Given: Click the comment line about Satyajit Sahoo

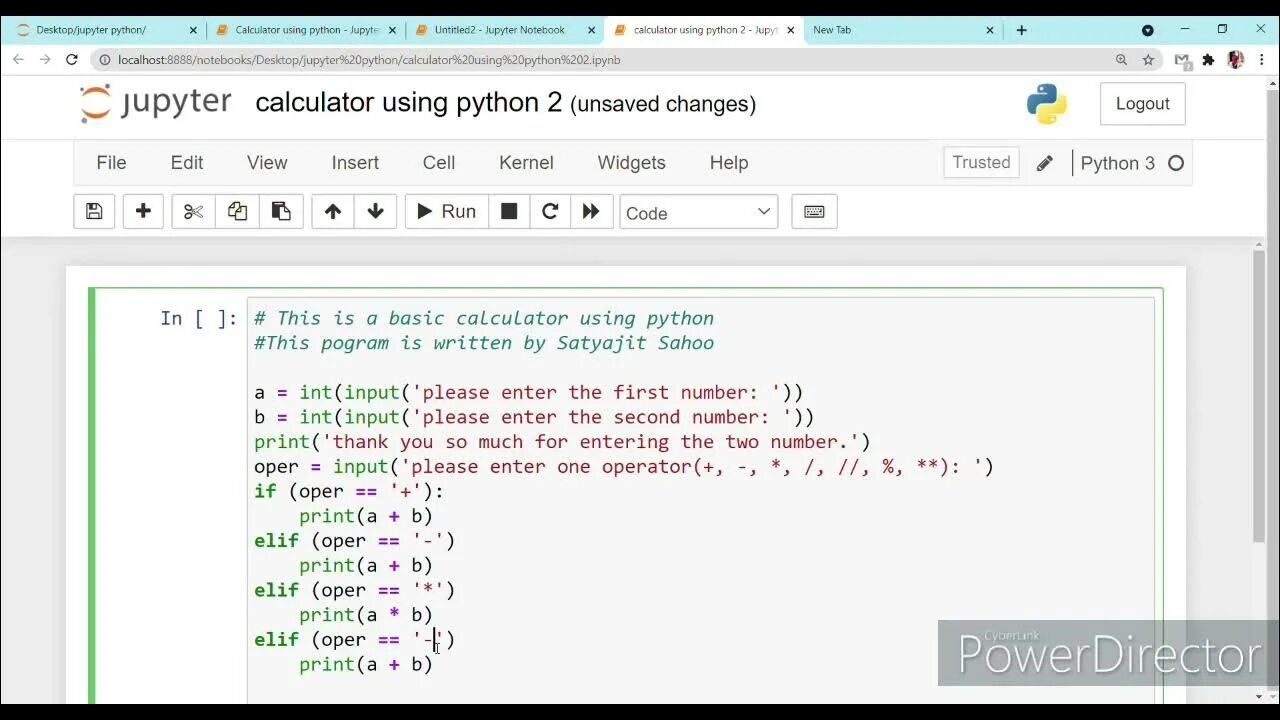Looking at the screenshot, I should [484, 343].
